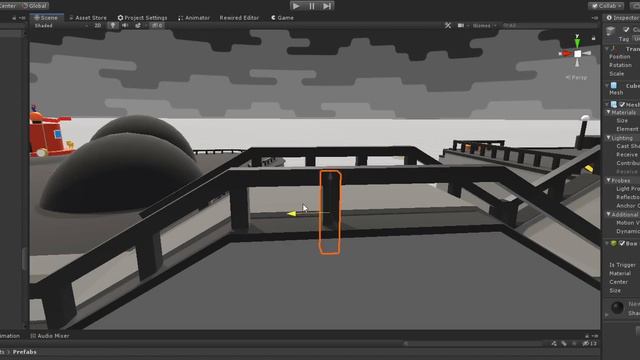Toggle 2D view mode in Scene
The image size is (640, 360).
tap(98, 26)
